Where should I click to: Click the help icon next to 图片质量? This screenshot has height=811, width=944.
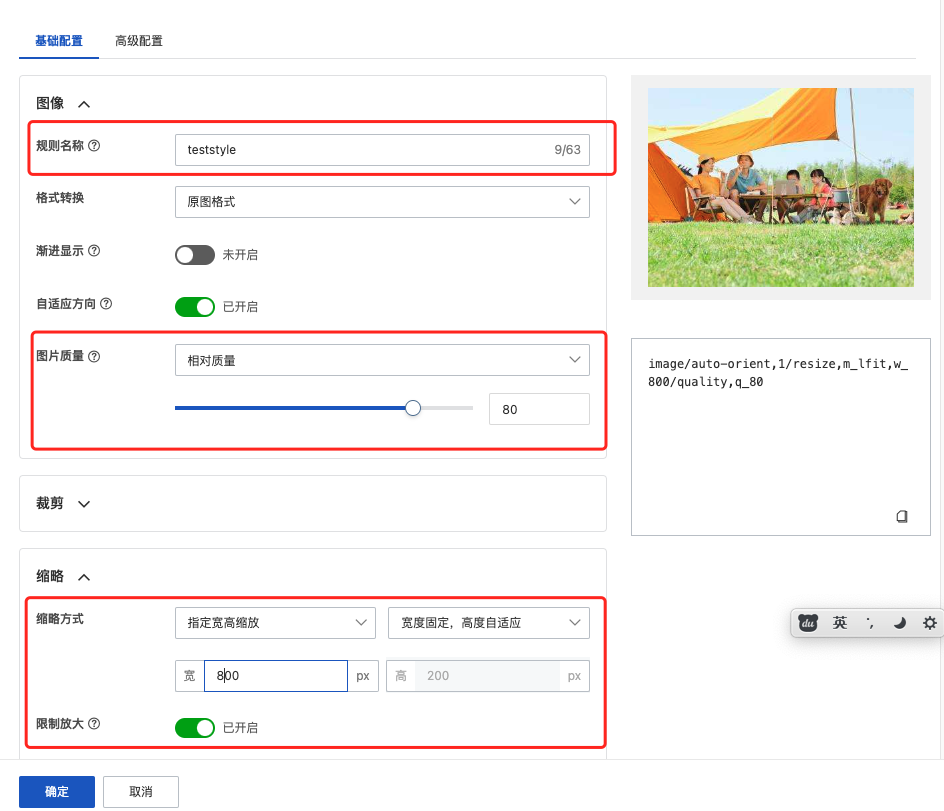[94, 356]
